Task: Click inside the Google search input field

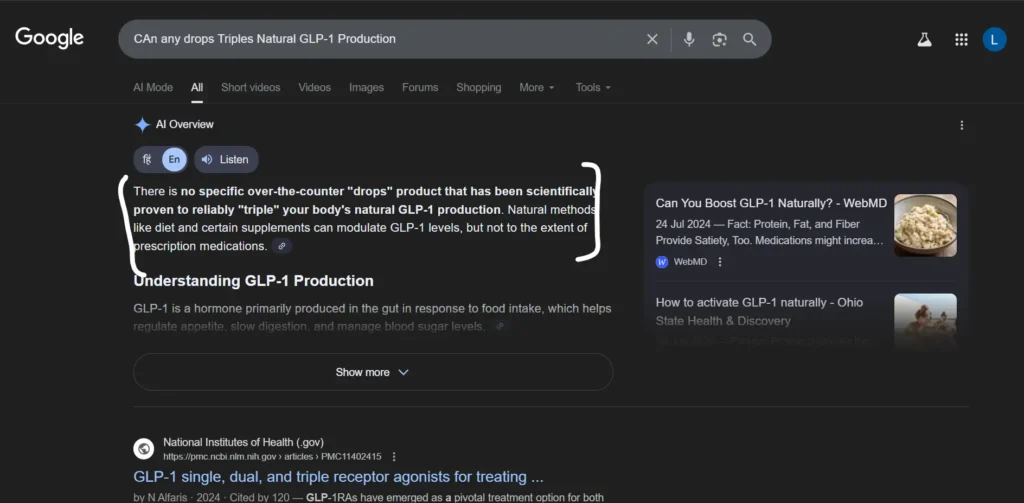Action: [380, 39]
